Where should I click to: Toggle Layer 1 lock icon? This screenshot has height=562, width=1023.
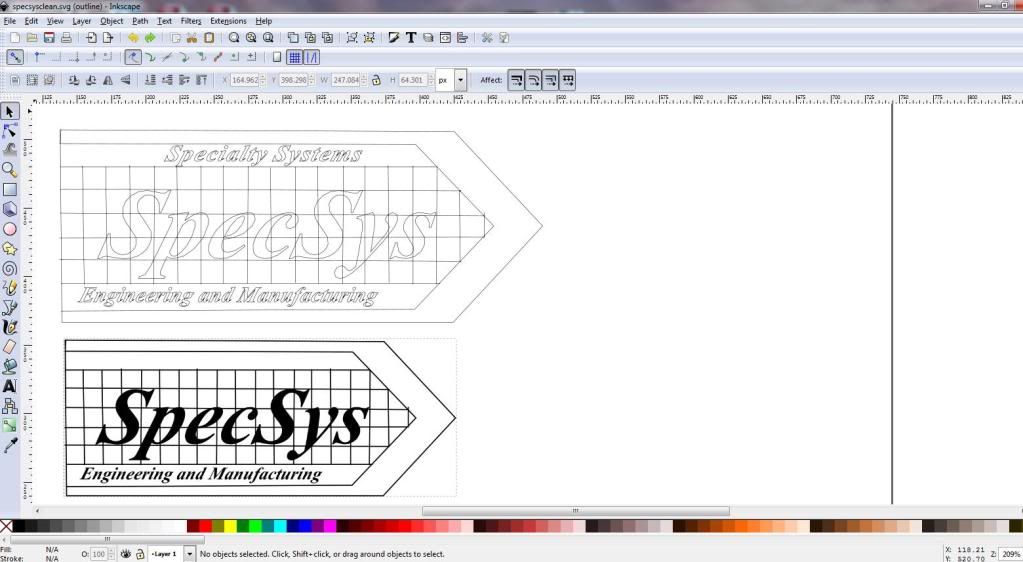(139, 554)
